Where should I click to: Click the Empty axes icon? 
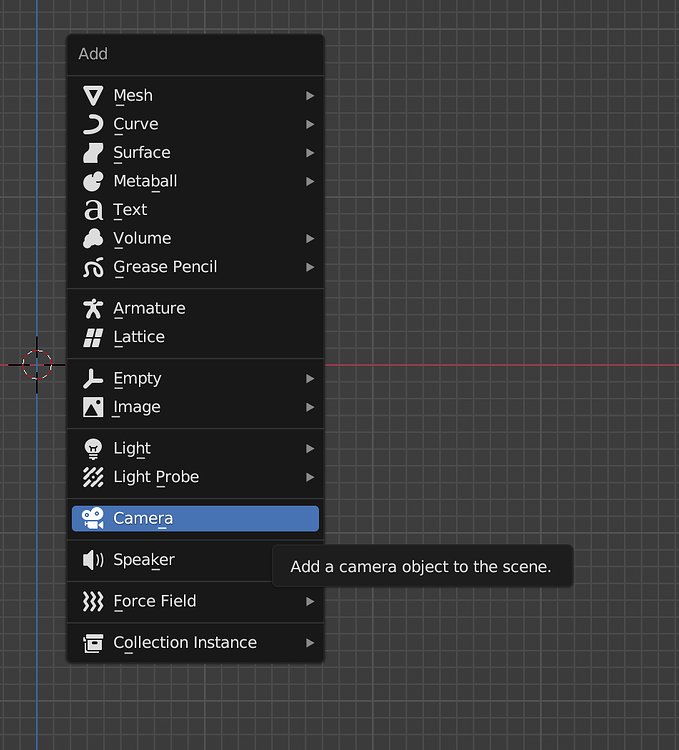click(x=93, y=379)
